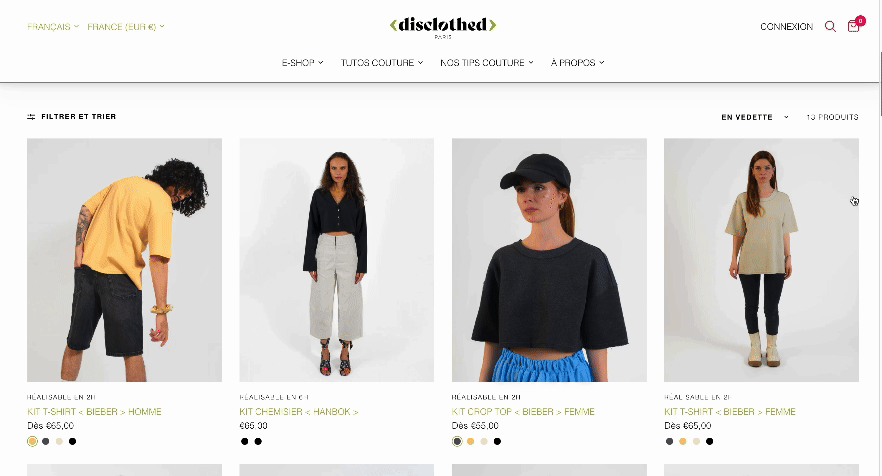
Task: Expand the Nos Tips Couture menu
Action: pos(487,62)
